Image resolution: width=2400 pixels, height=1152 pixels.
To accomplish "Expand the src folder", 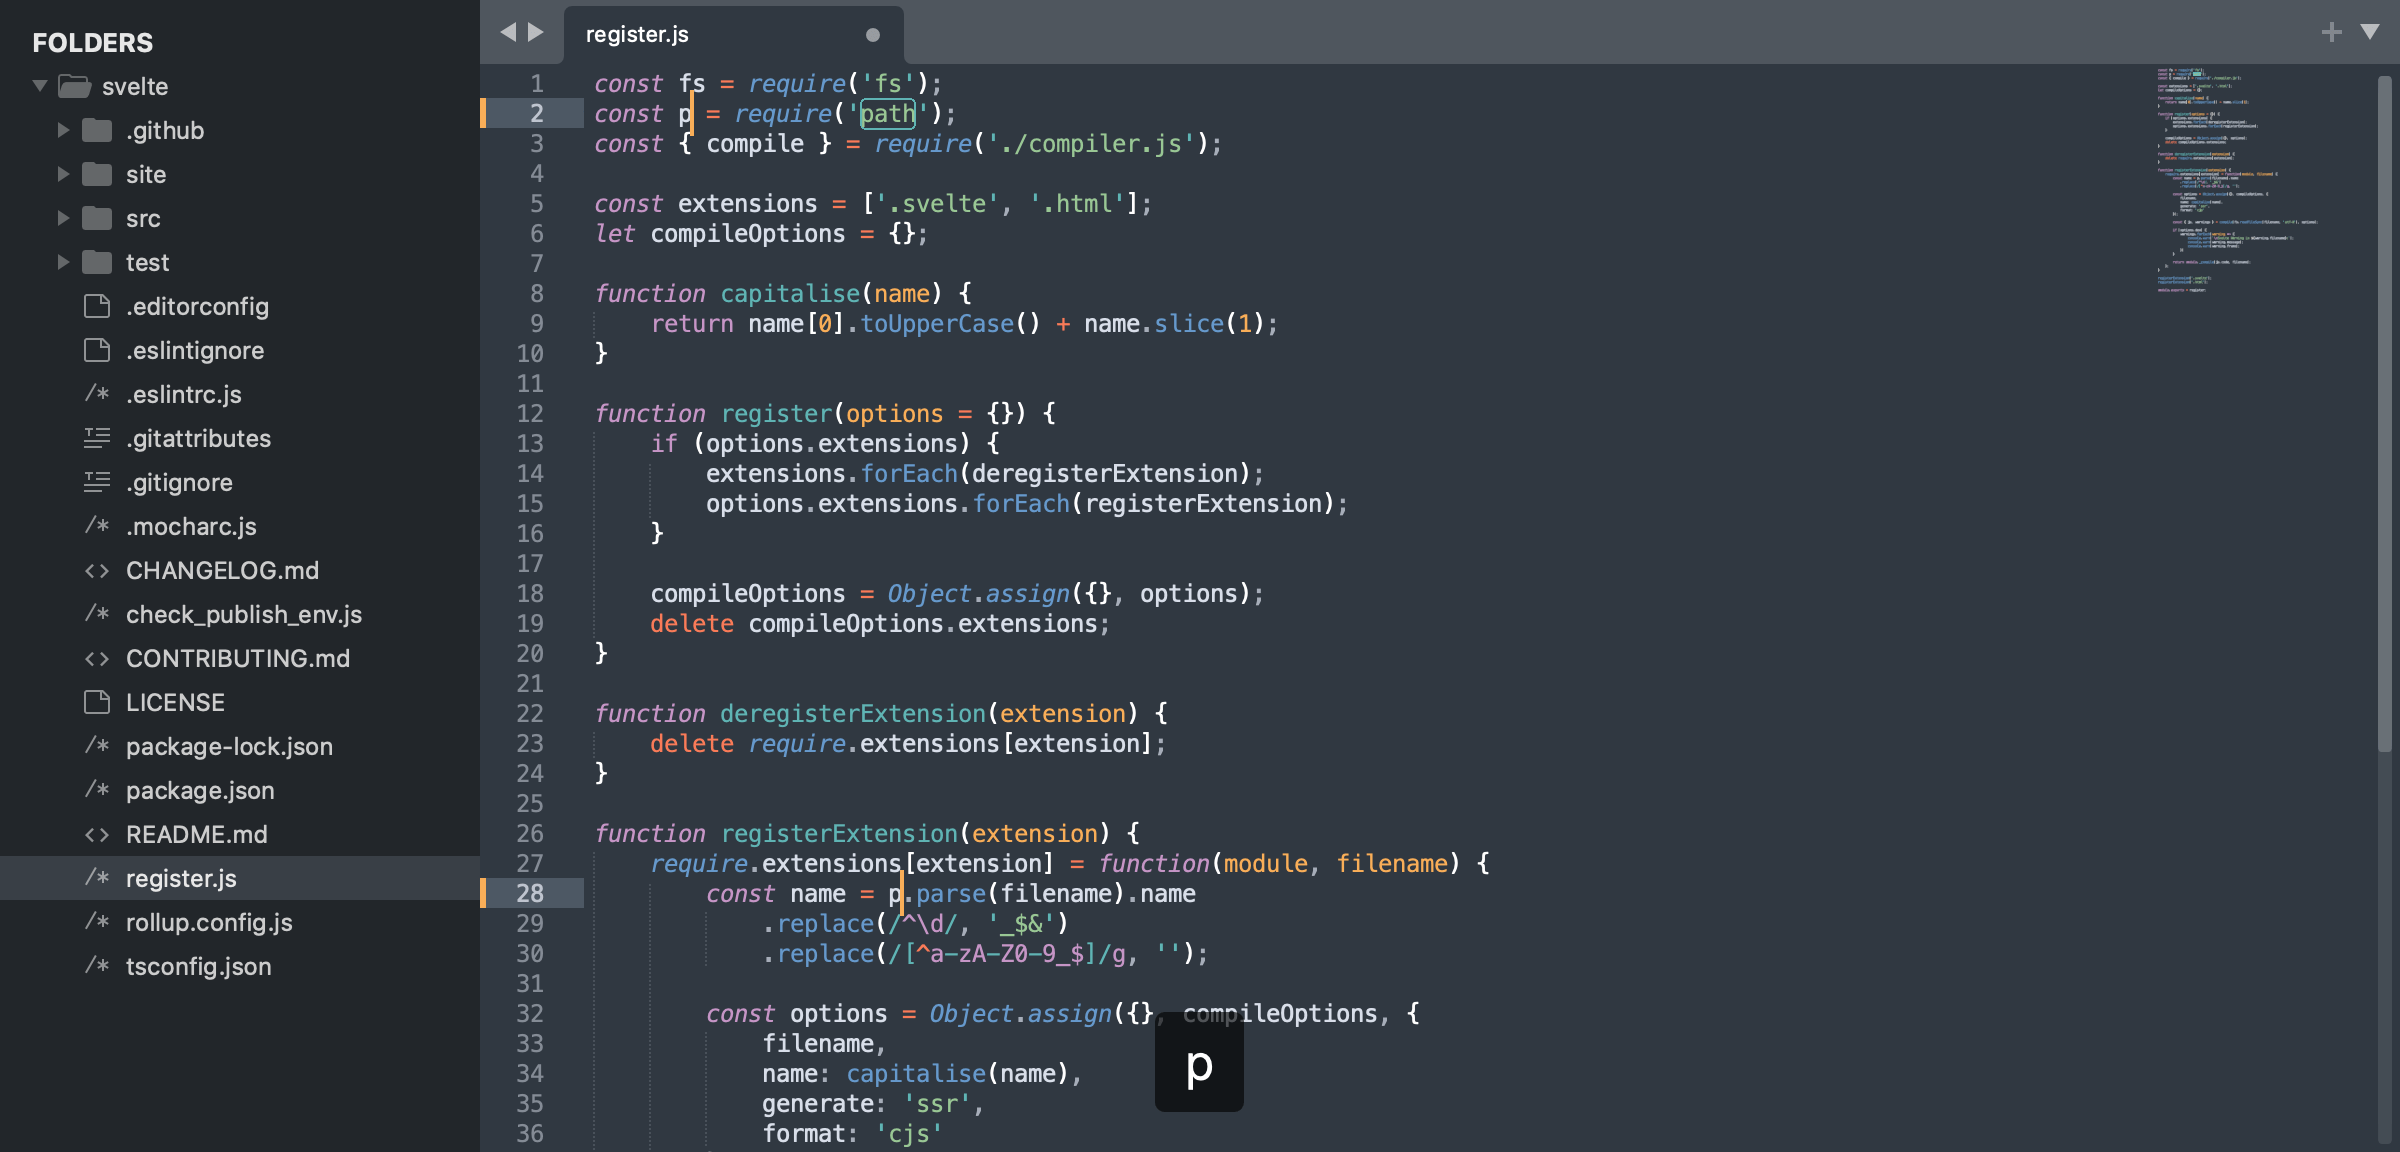I will click(63, 218).
